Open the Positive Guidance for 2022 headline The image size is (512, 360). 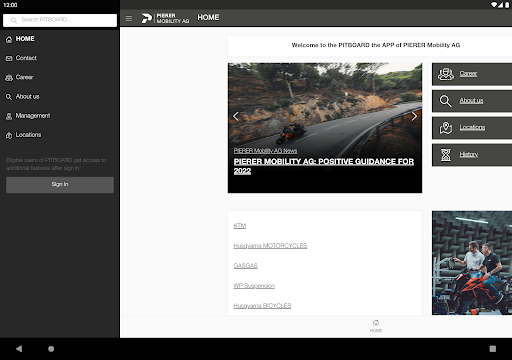(x=324, y=166)
